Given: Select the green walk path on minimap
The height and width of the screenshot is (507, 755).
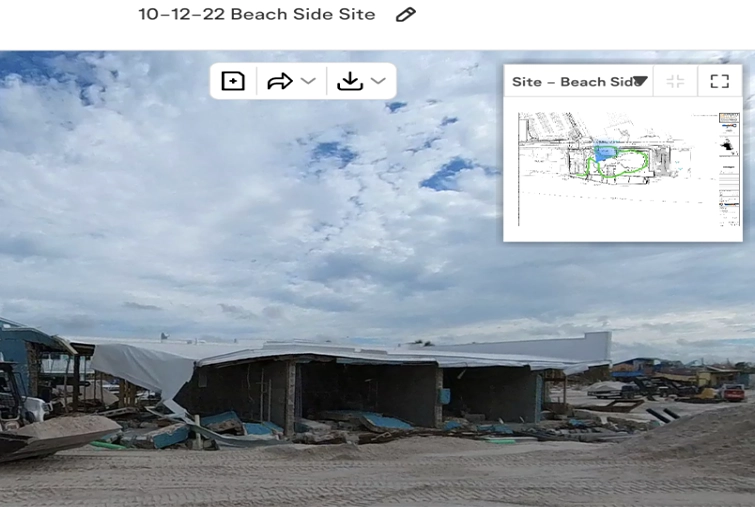Looking at the screenshot, I should tap(617, 163).
